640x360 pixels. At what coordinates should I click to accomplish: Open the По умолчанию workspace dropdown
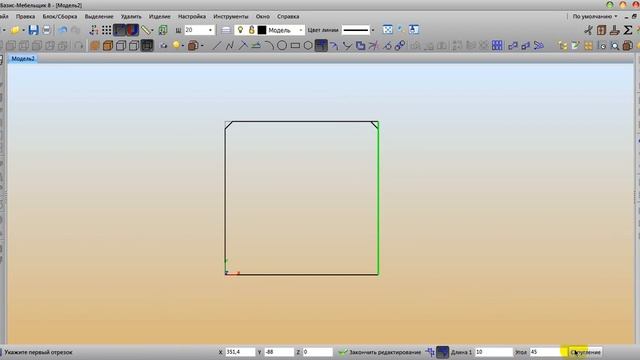click(x=595, y=16)
